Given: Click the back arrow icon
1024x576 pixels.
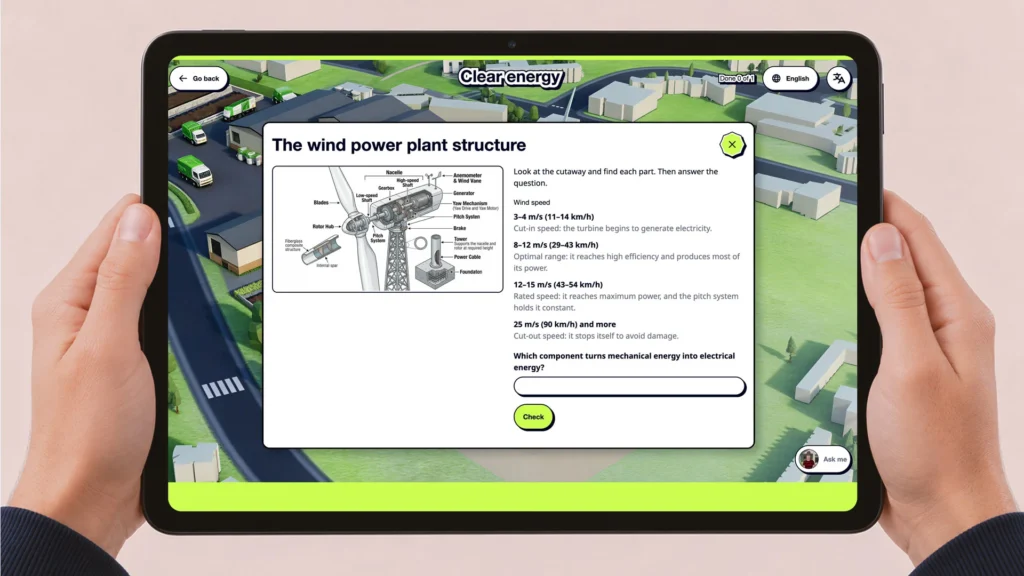Looking at the screenshot, I should pos(183,78).
